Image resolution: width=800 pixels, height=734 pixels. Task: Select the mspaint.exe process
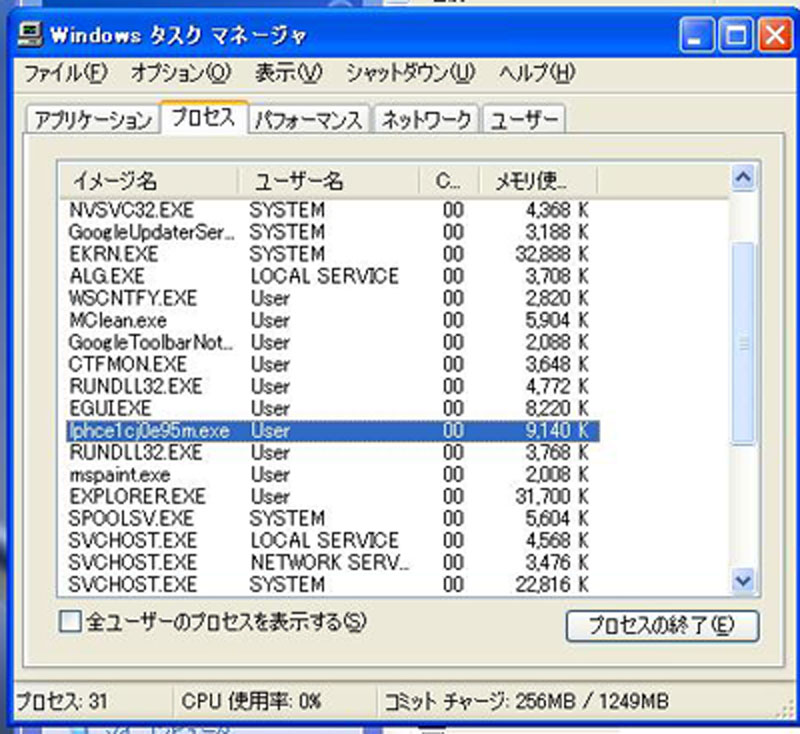(333, 474)
